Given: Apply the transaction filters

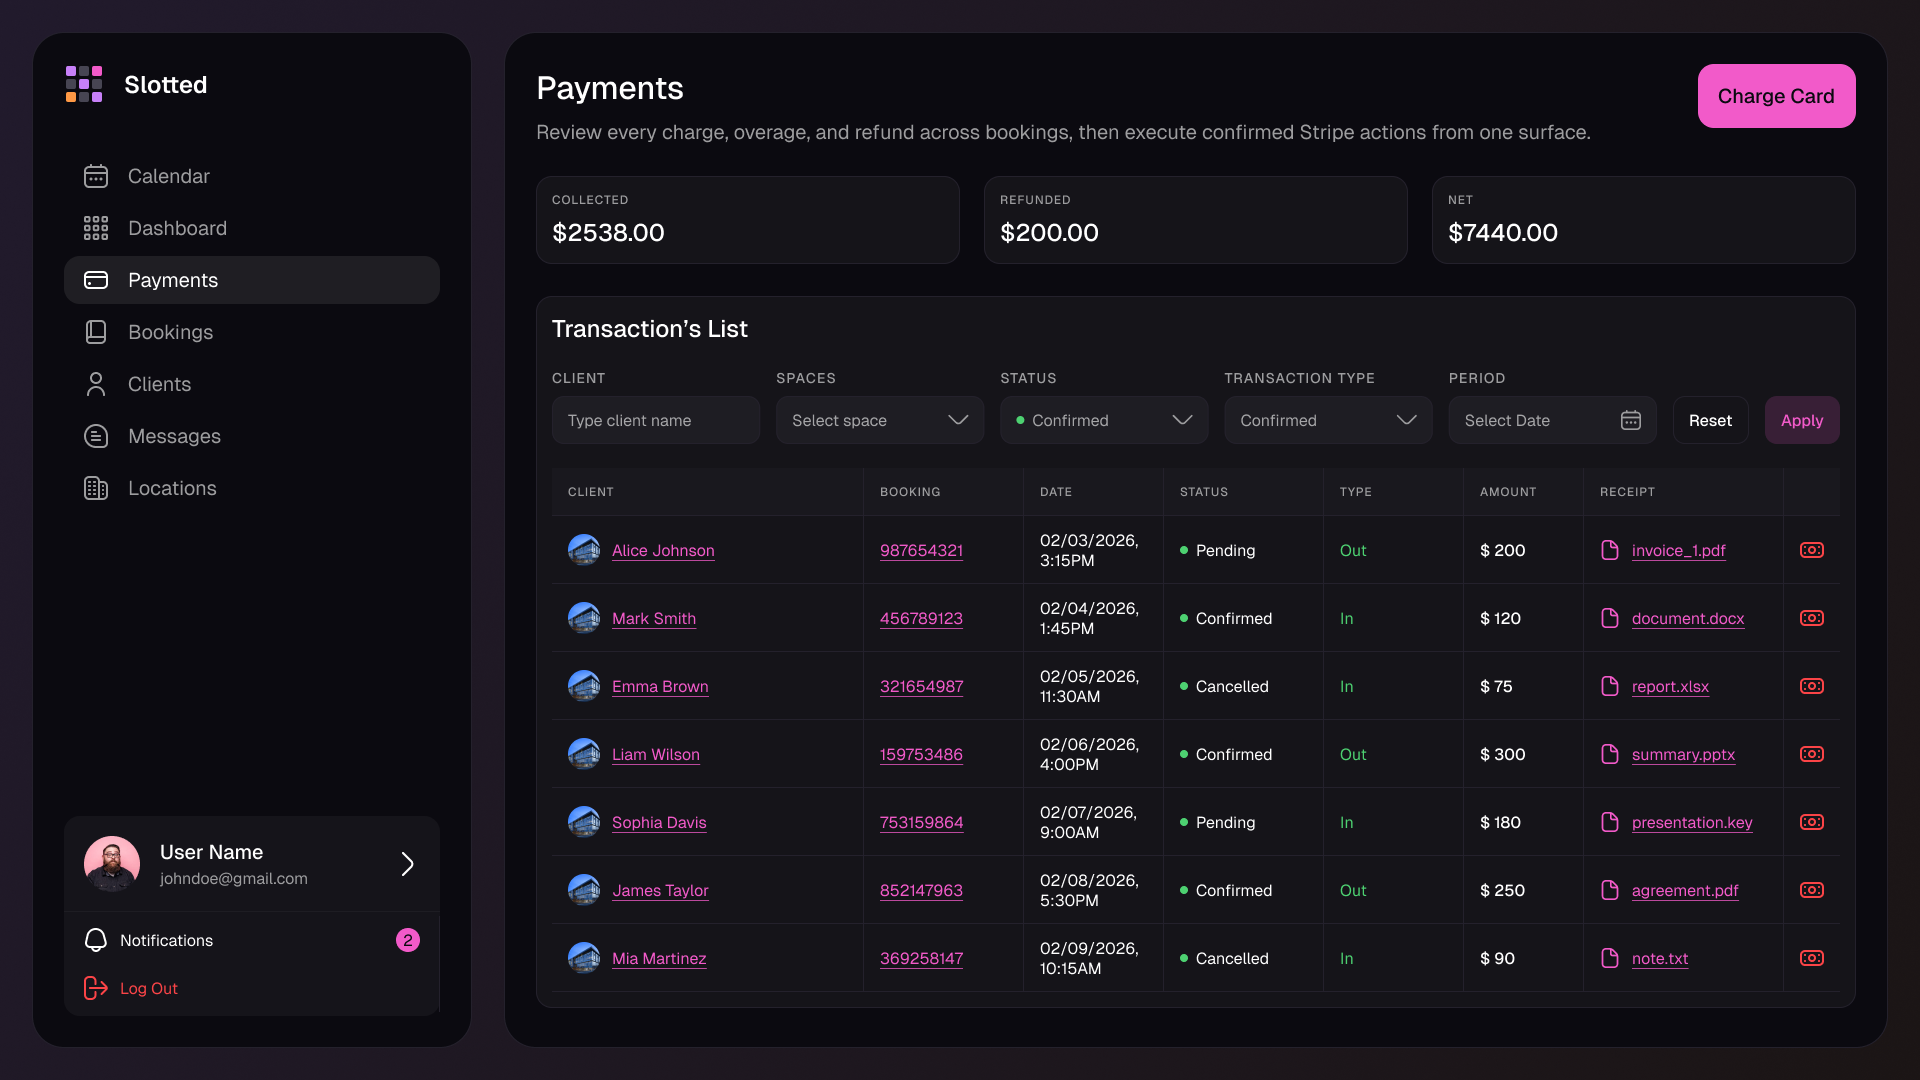Looking at the screenshot, I should tap(1802, 420).
